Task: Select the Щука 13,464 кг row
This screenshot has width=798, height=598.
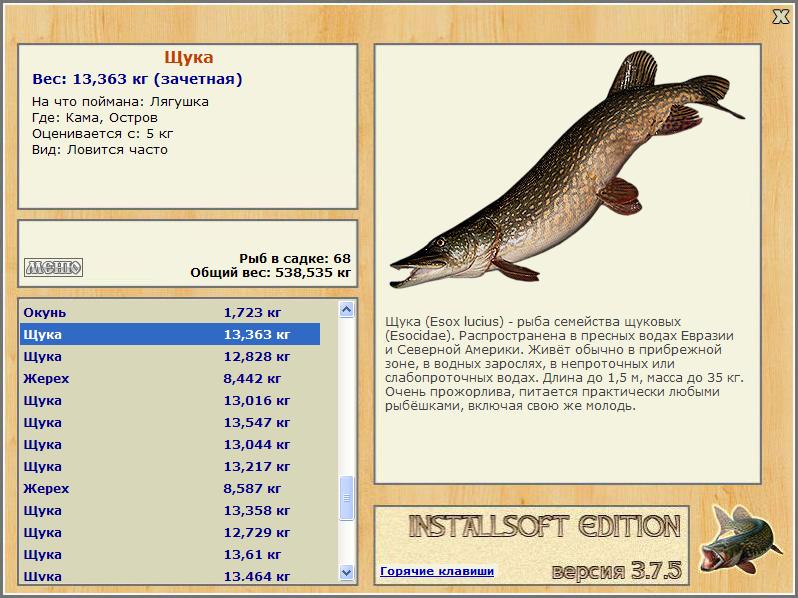Action: pos(170,576)
